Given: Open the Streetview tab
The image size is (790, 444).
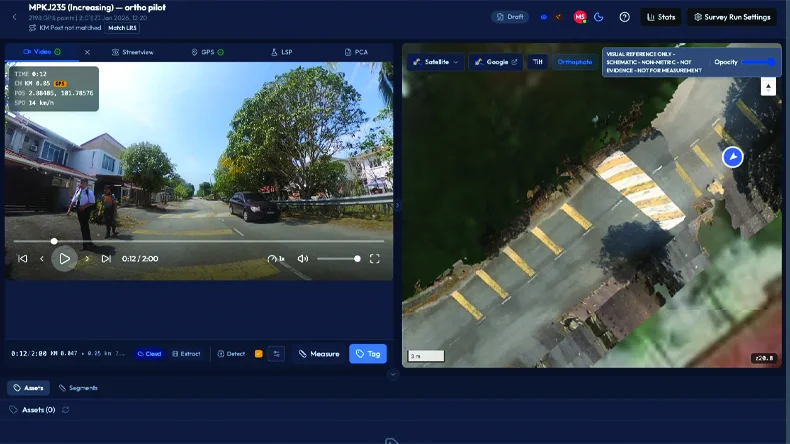Looking at the screenshot, I should tap(133, 52).
